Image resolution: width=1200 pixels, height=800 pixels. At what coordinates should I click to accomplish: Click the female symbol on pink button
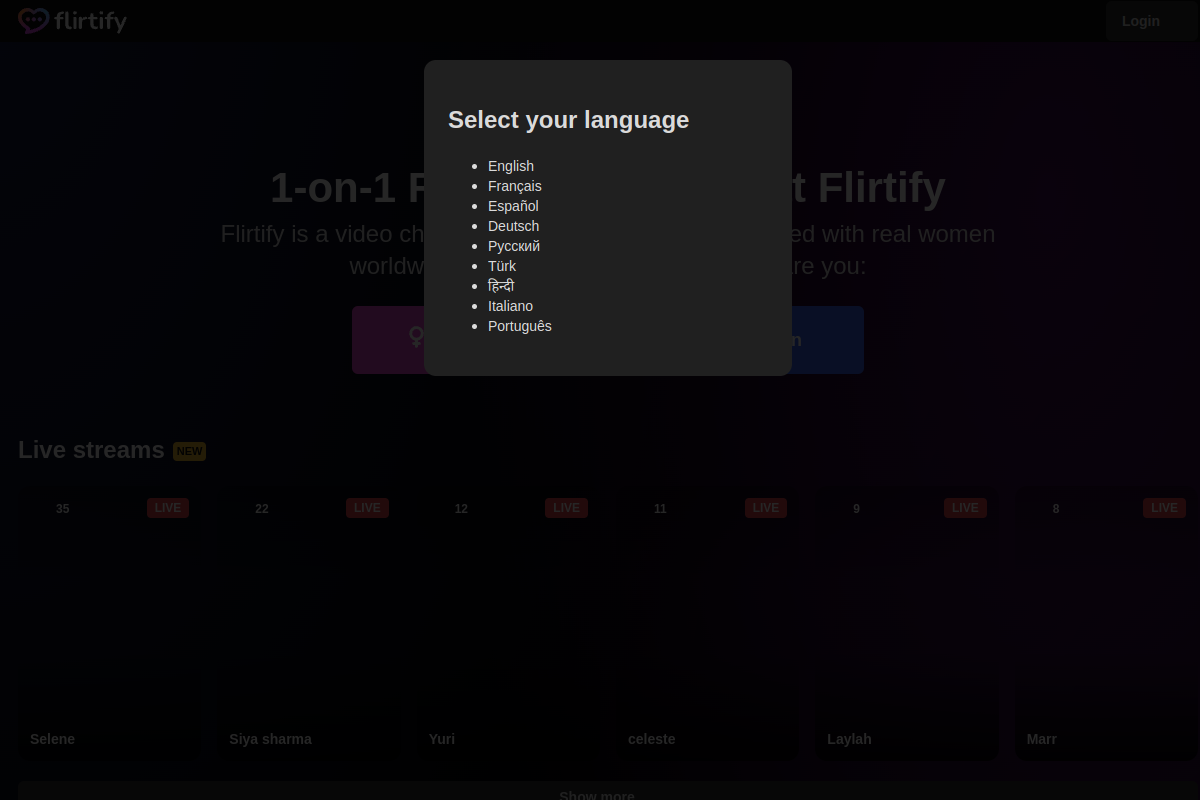click(416, 338)
